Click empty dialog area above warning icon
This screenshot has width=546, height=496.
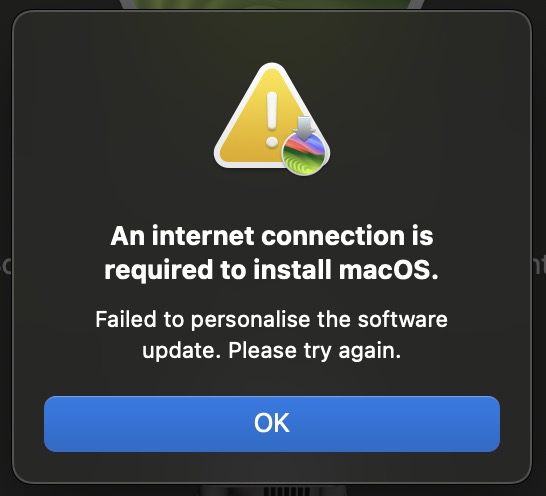point(272,37)
